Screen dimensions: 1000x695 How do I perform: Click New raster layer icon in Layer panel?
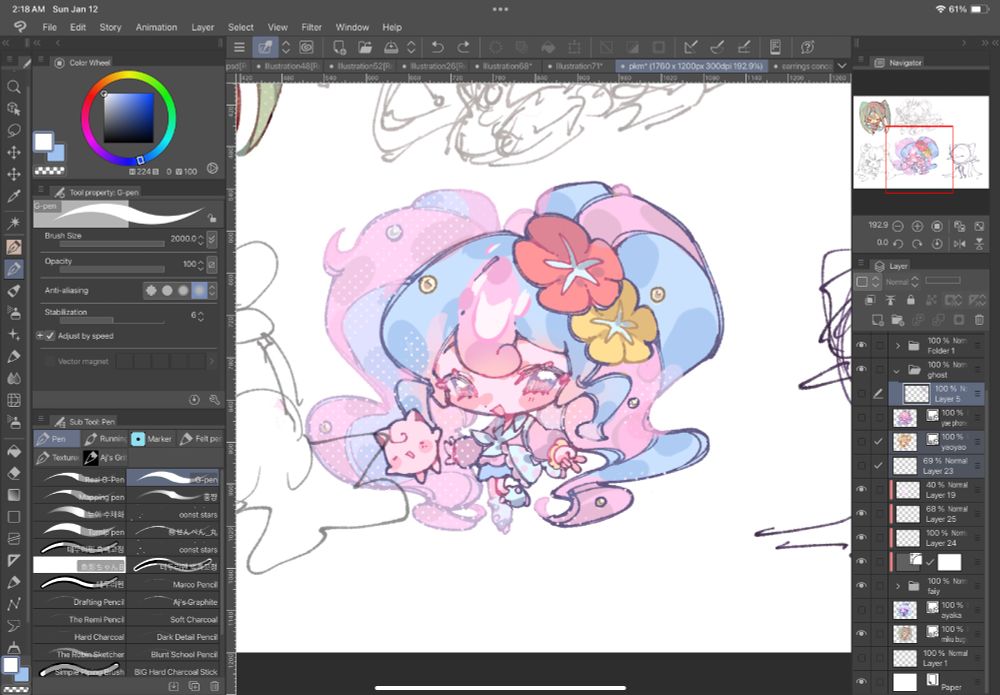(878, 319)
